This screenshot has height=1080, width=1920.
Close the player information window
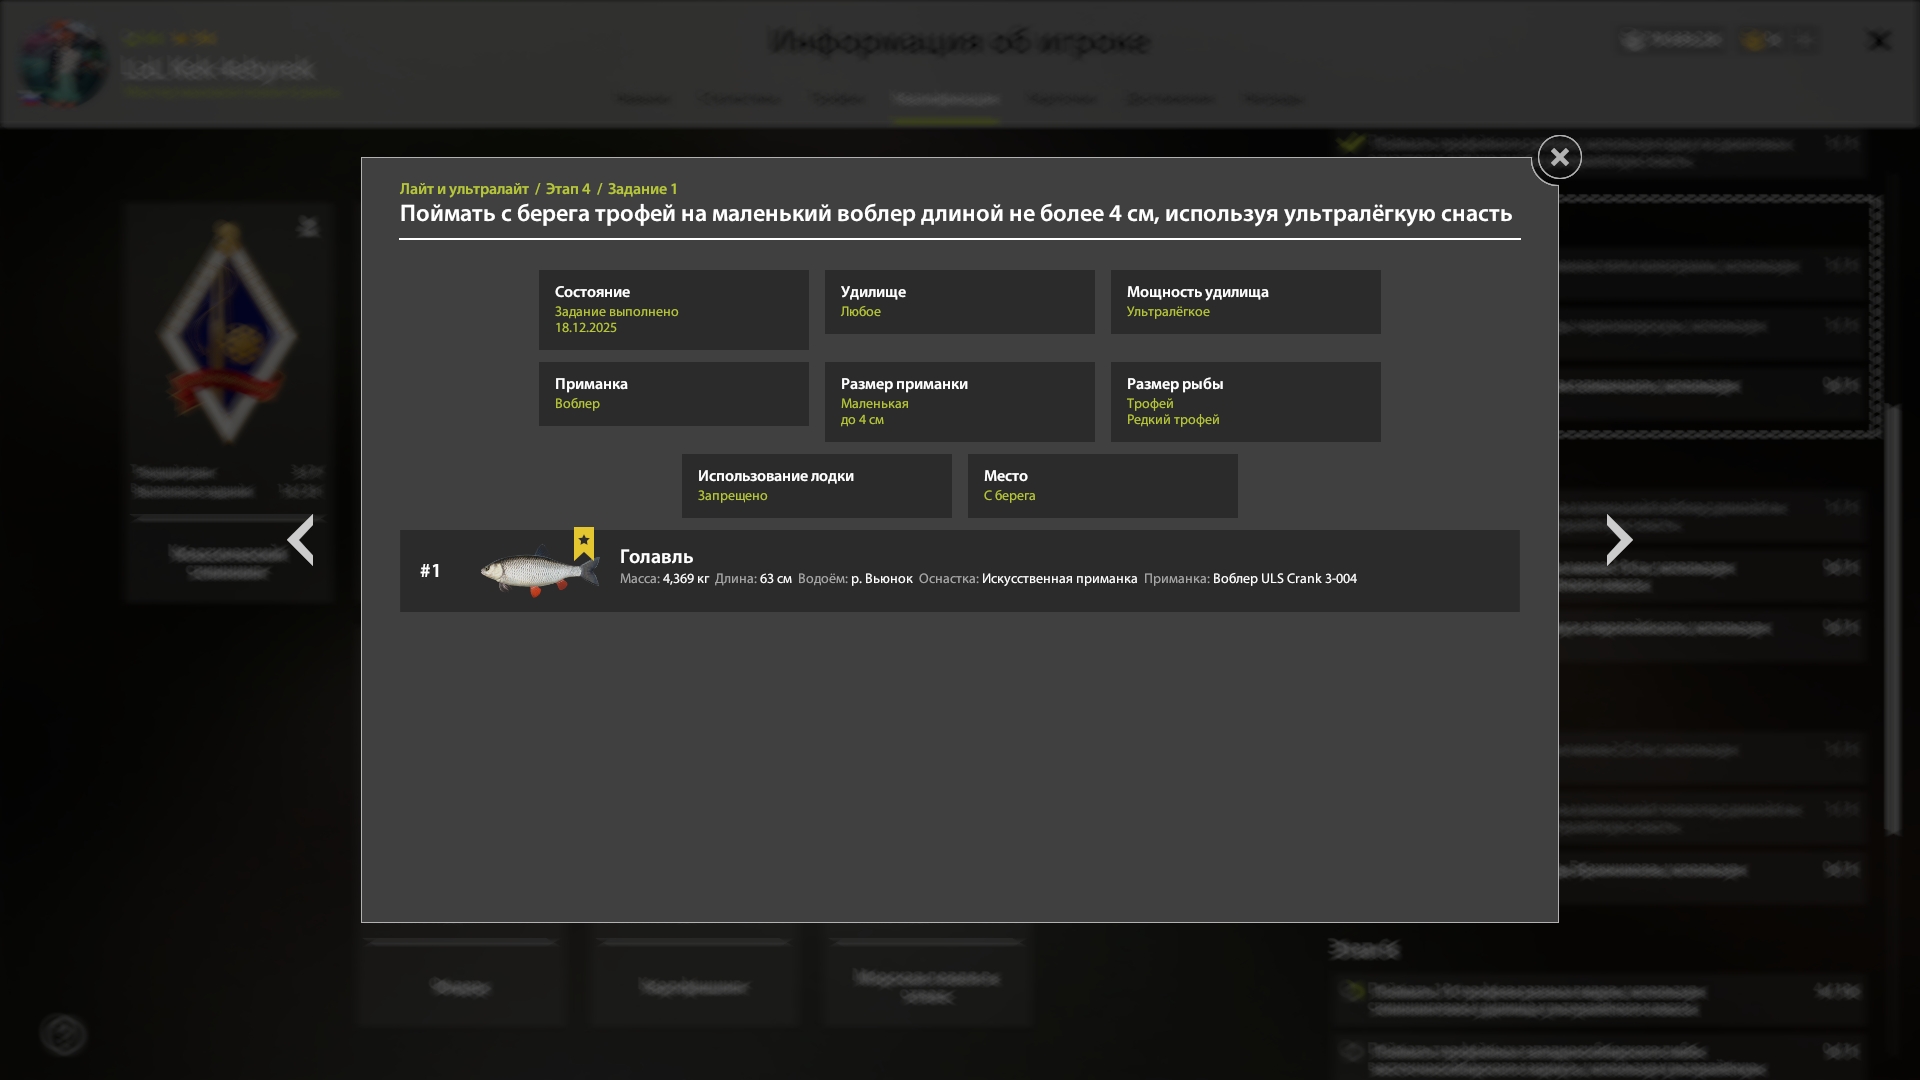(1879, 41)
